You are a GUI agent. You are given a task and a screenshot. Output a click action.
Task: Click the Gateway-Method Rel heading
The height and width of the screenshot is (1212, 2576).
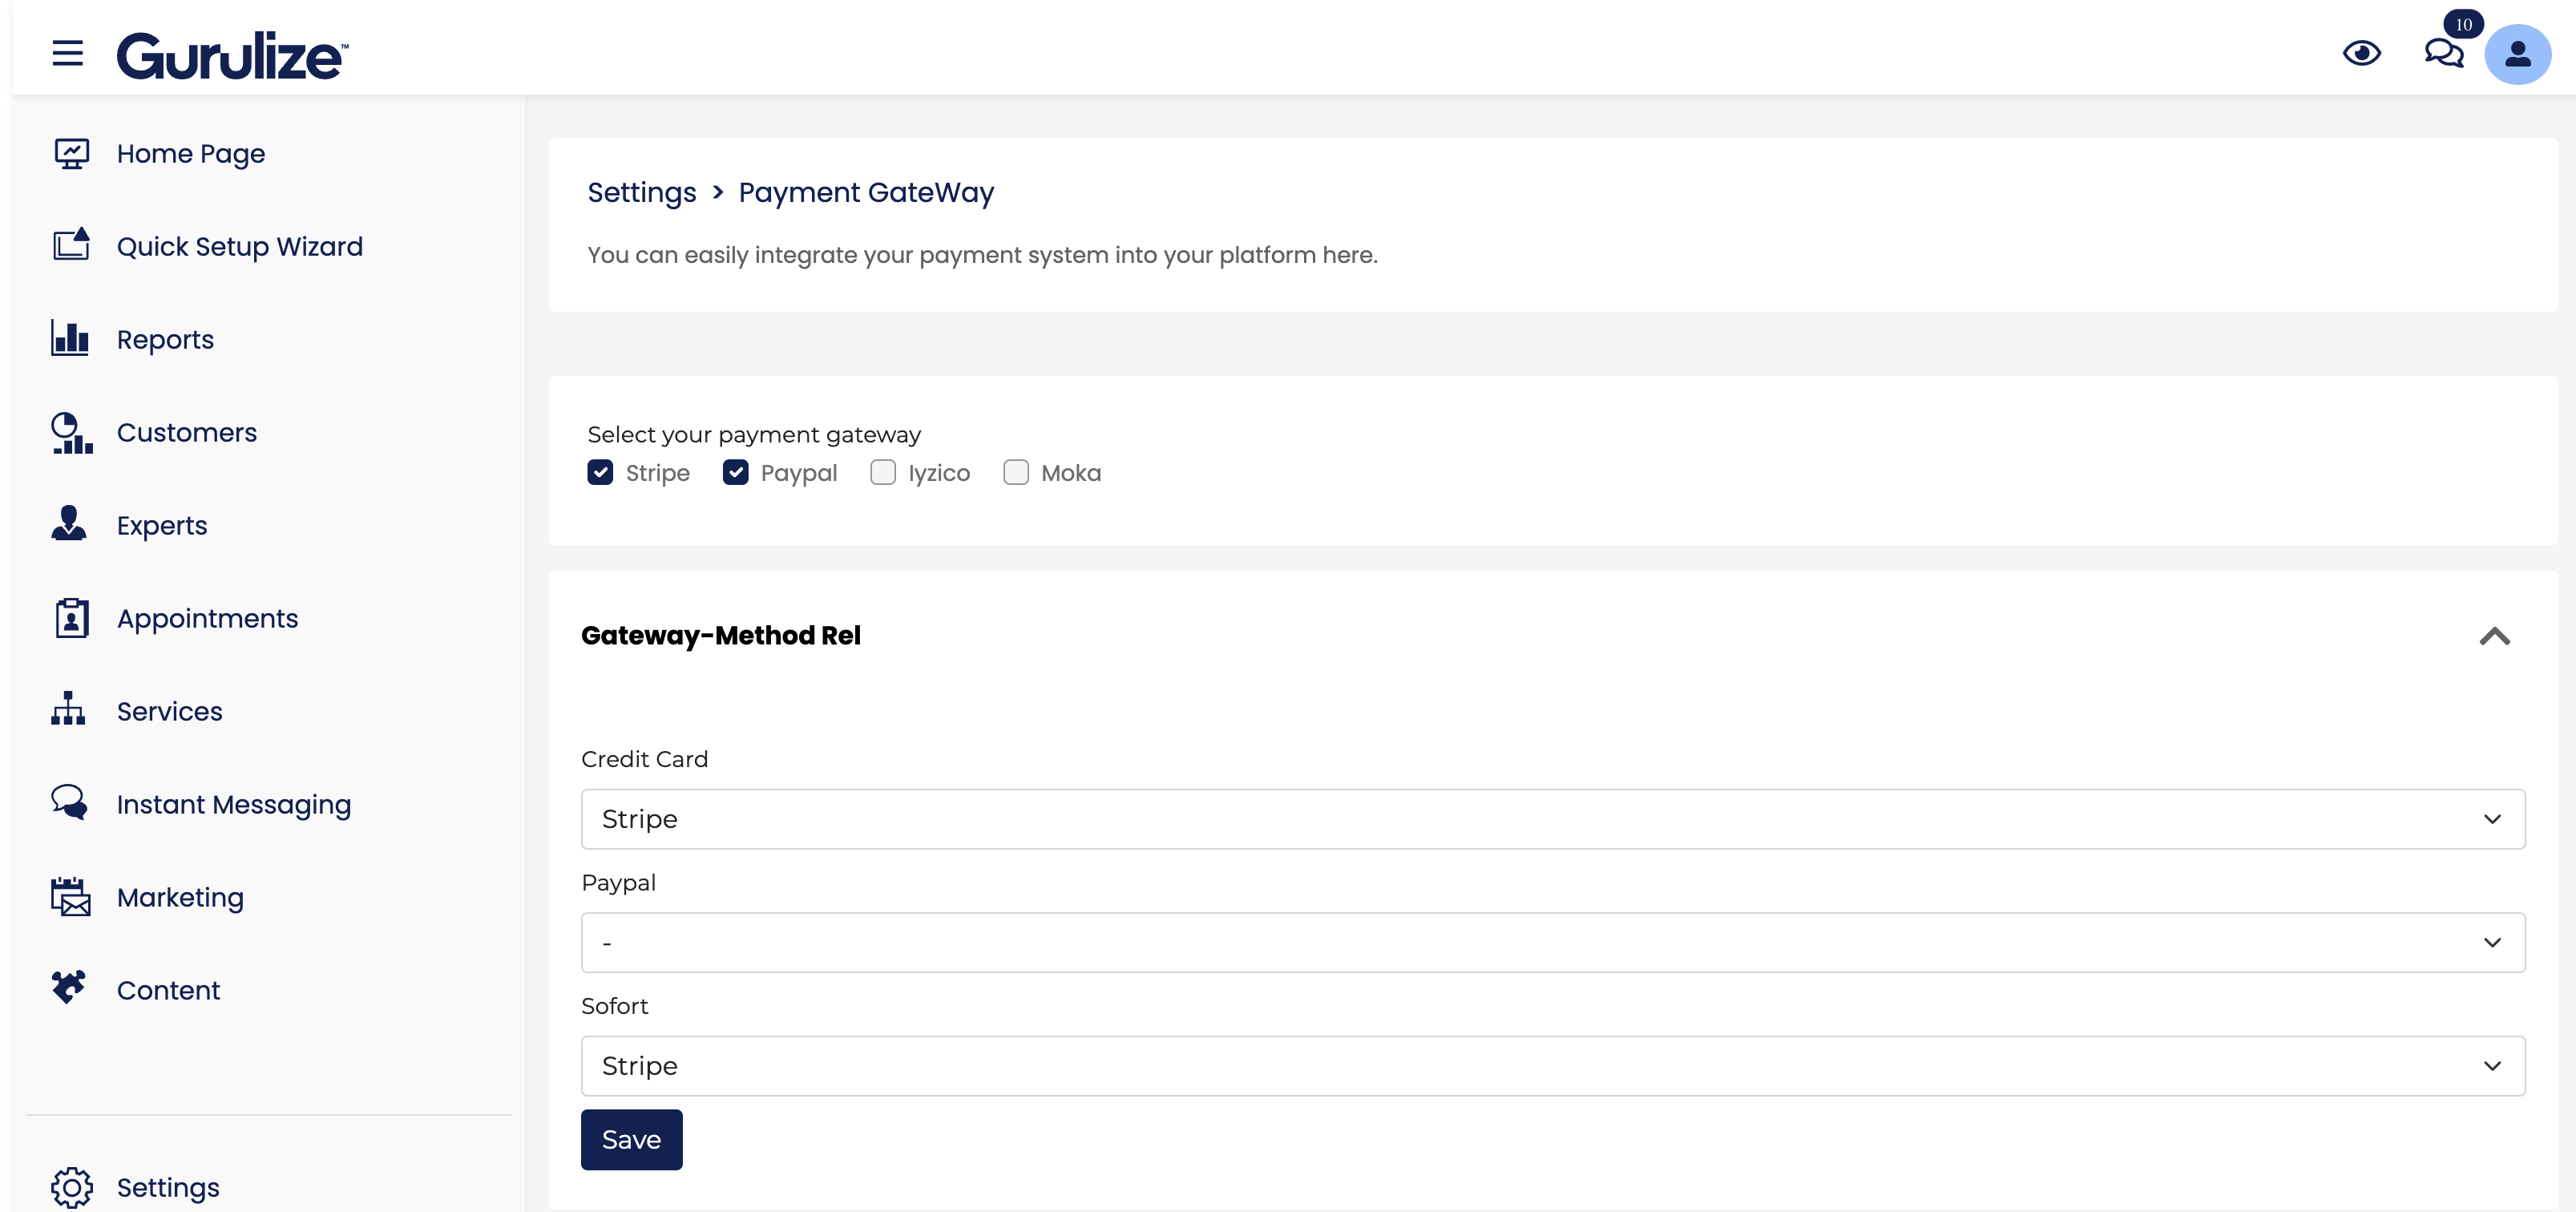click(721, 636)
